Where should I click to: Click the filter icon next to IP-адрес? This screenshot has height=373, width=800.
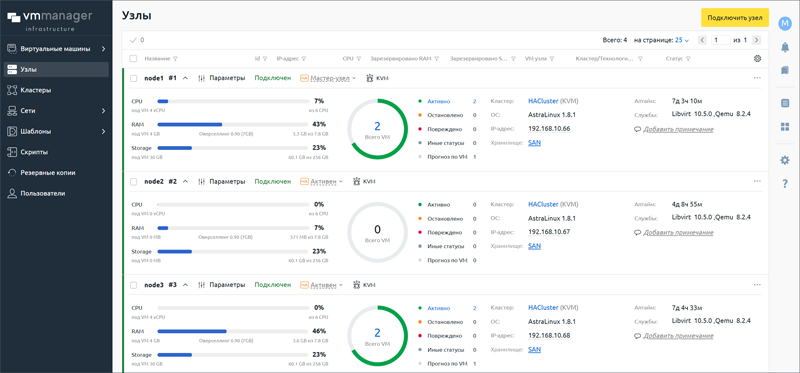(304, 59)
